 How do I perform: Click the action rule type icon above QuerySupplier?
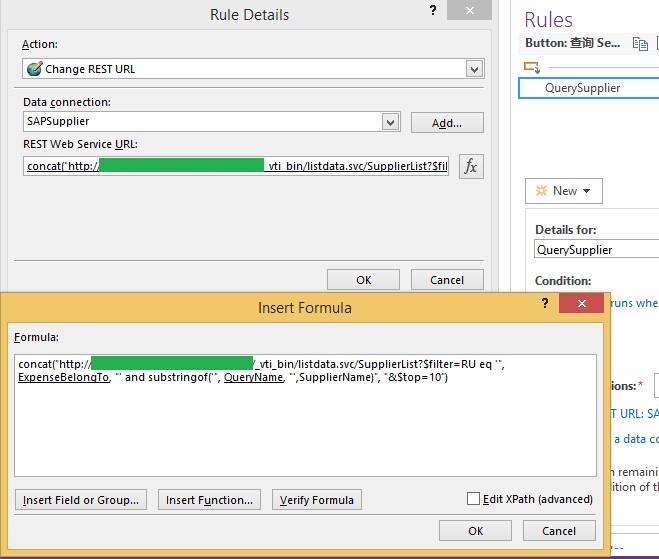pos(532,68)
